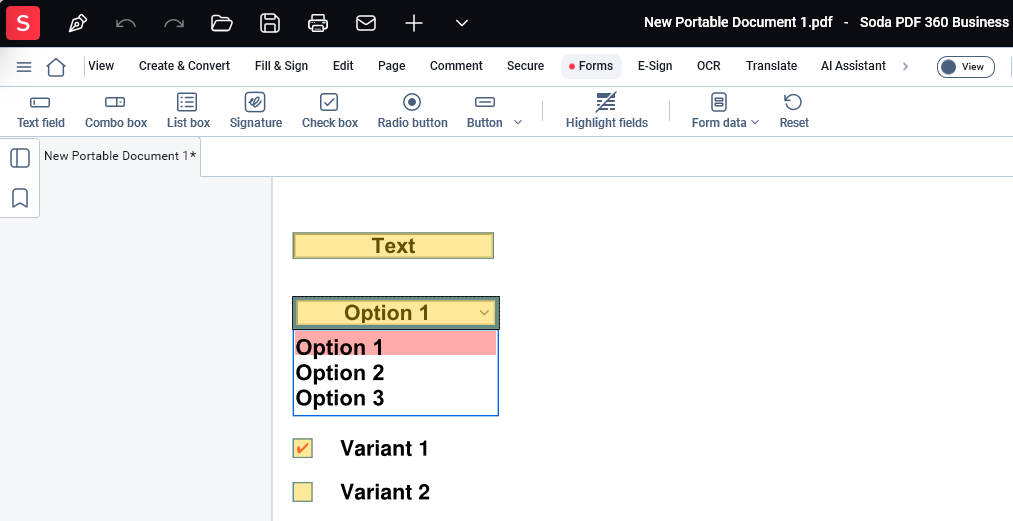
Task: Create new document with plus icon
Action: click(x=413, y=23)
